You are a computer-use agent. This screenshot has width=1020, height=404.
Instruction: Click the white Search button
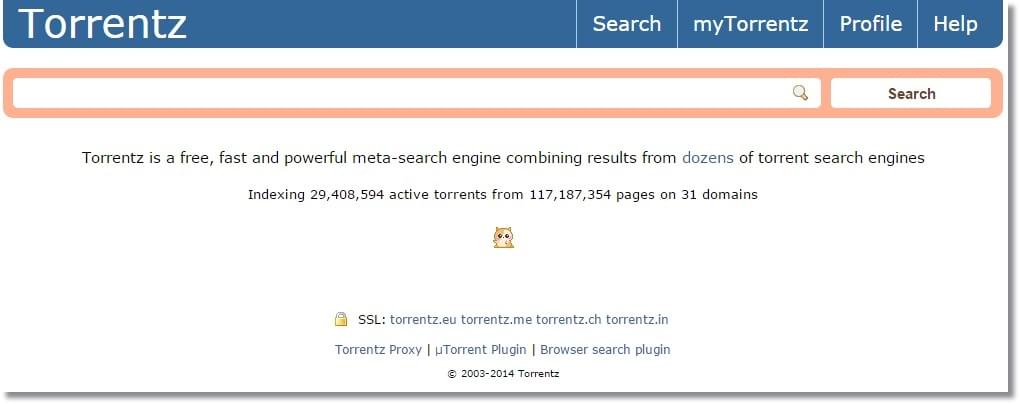pyautogui.click(x=911, y=93)
